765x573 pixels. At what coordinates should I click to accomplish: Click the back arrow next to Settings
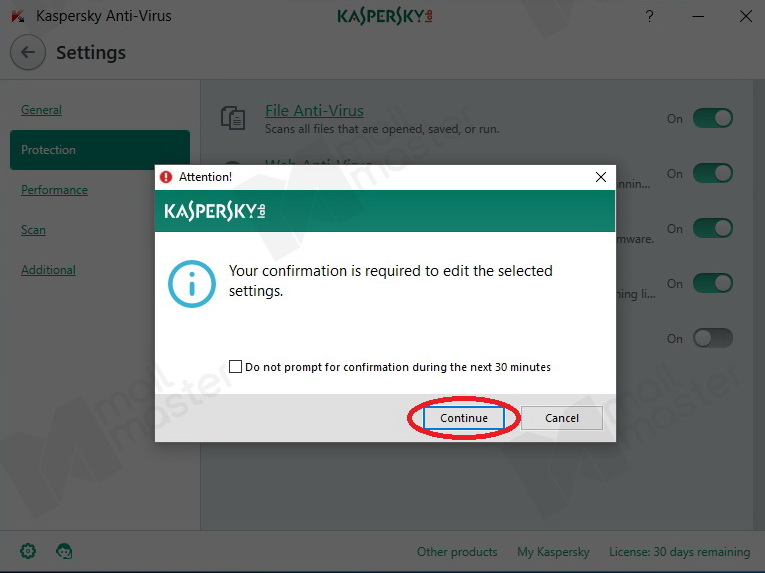[x=28, y=52]
